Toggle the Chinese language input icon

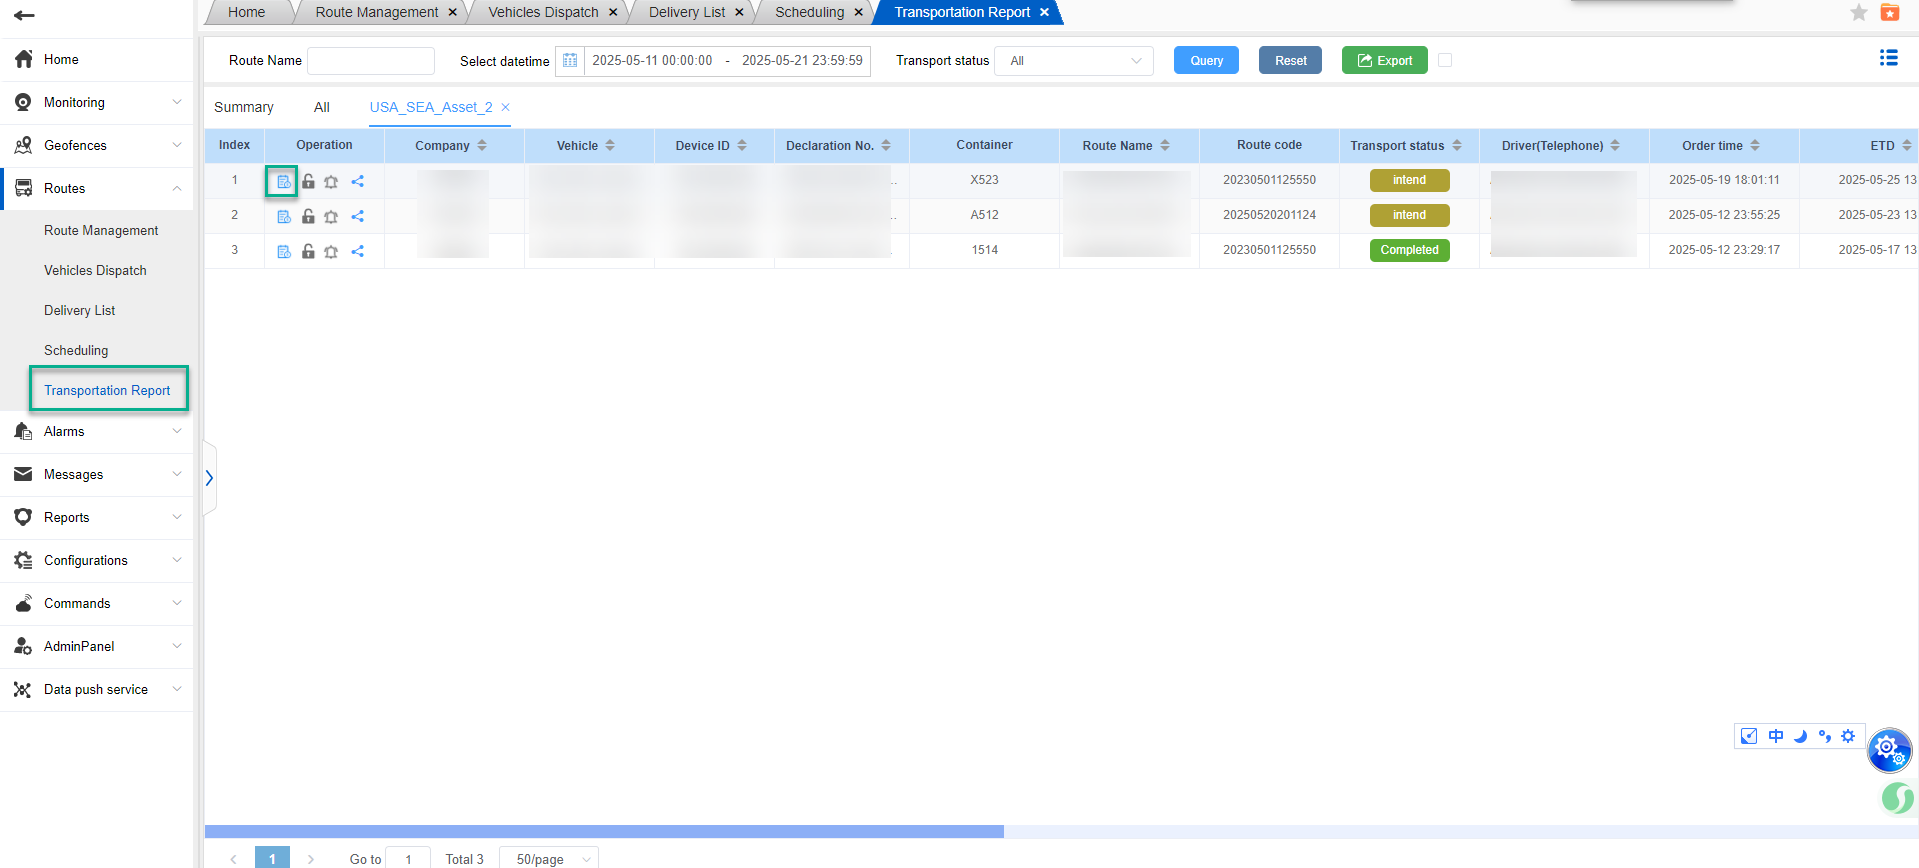[x=1775, y=736]
